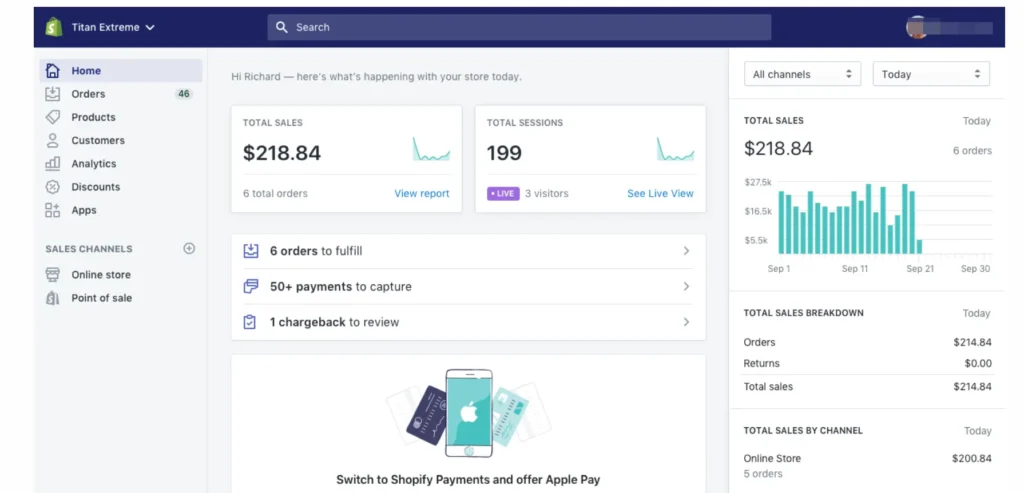Click the chargeback clipboard icon
1024x493 pixels.
249,322
